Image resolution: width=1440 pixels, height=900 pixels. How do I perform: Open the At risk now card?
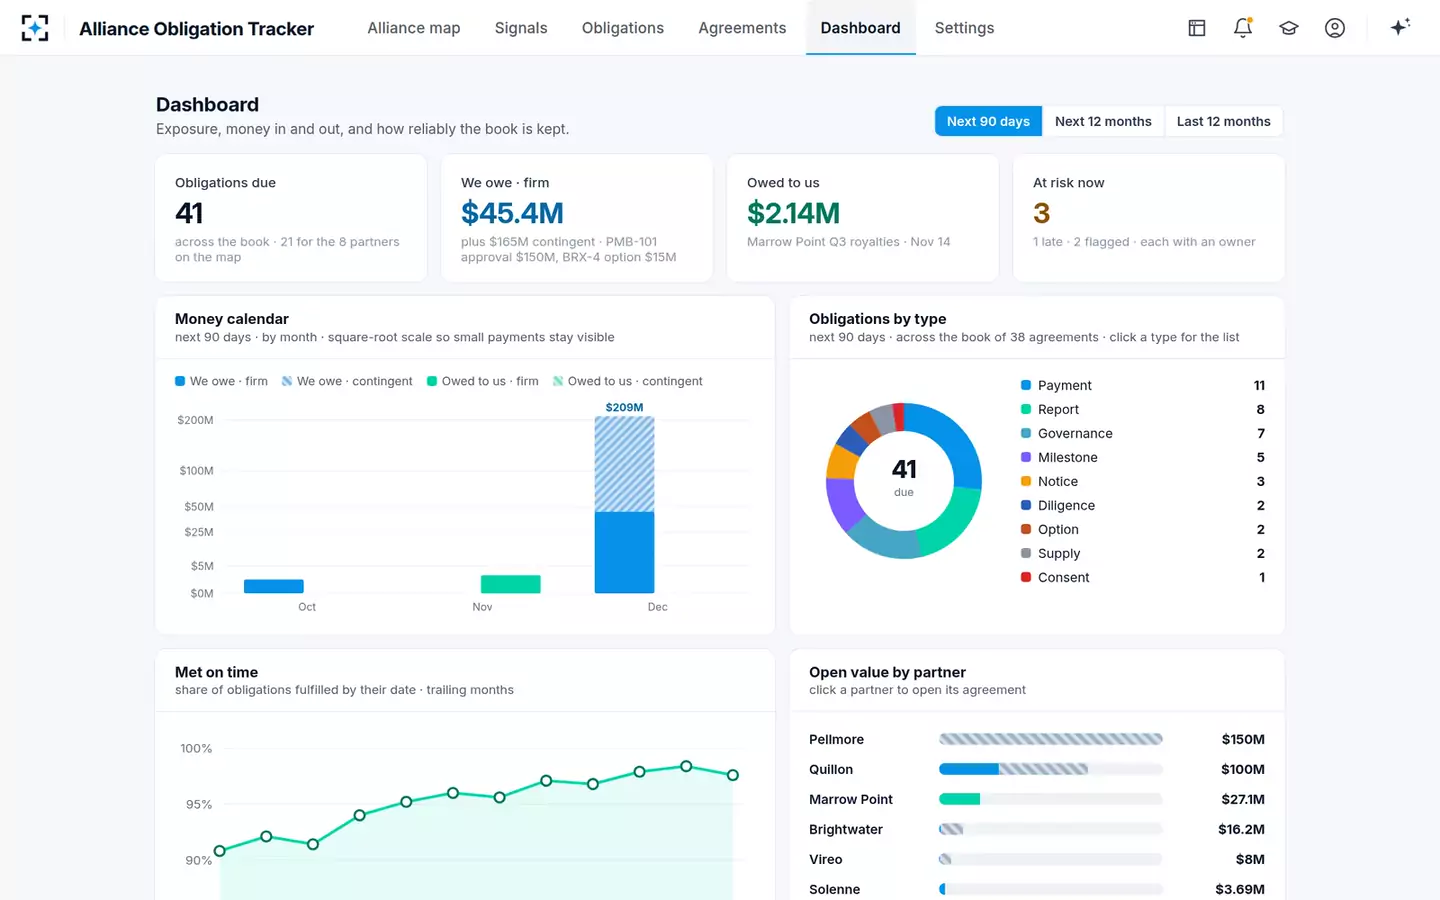point(1149,218)
